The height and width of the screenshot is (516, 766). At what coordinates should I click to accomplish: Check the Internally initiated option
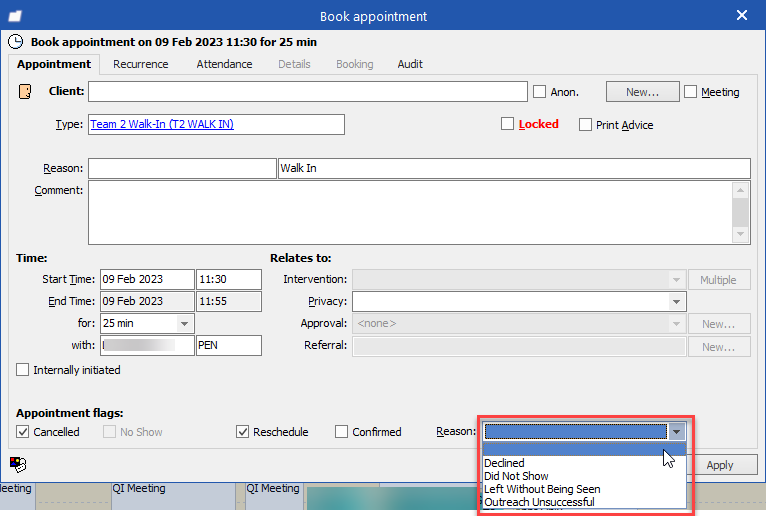(x=23, y=370)
